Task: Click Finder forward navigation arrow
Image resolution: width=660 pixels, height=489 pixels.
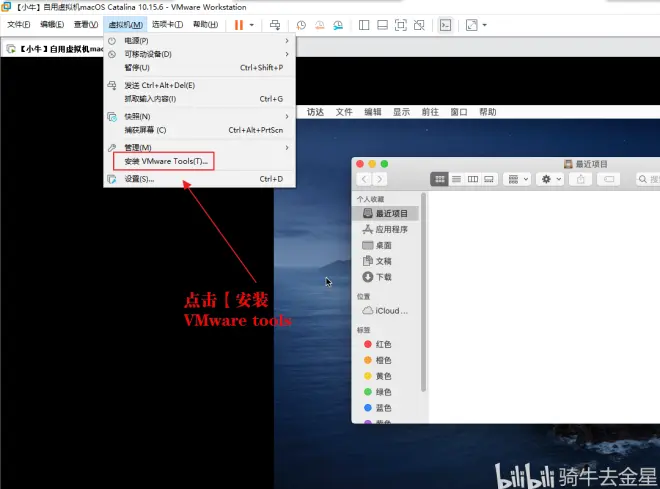Action: tap(380, 179)
